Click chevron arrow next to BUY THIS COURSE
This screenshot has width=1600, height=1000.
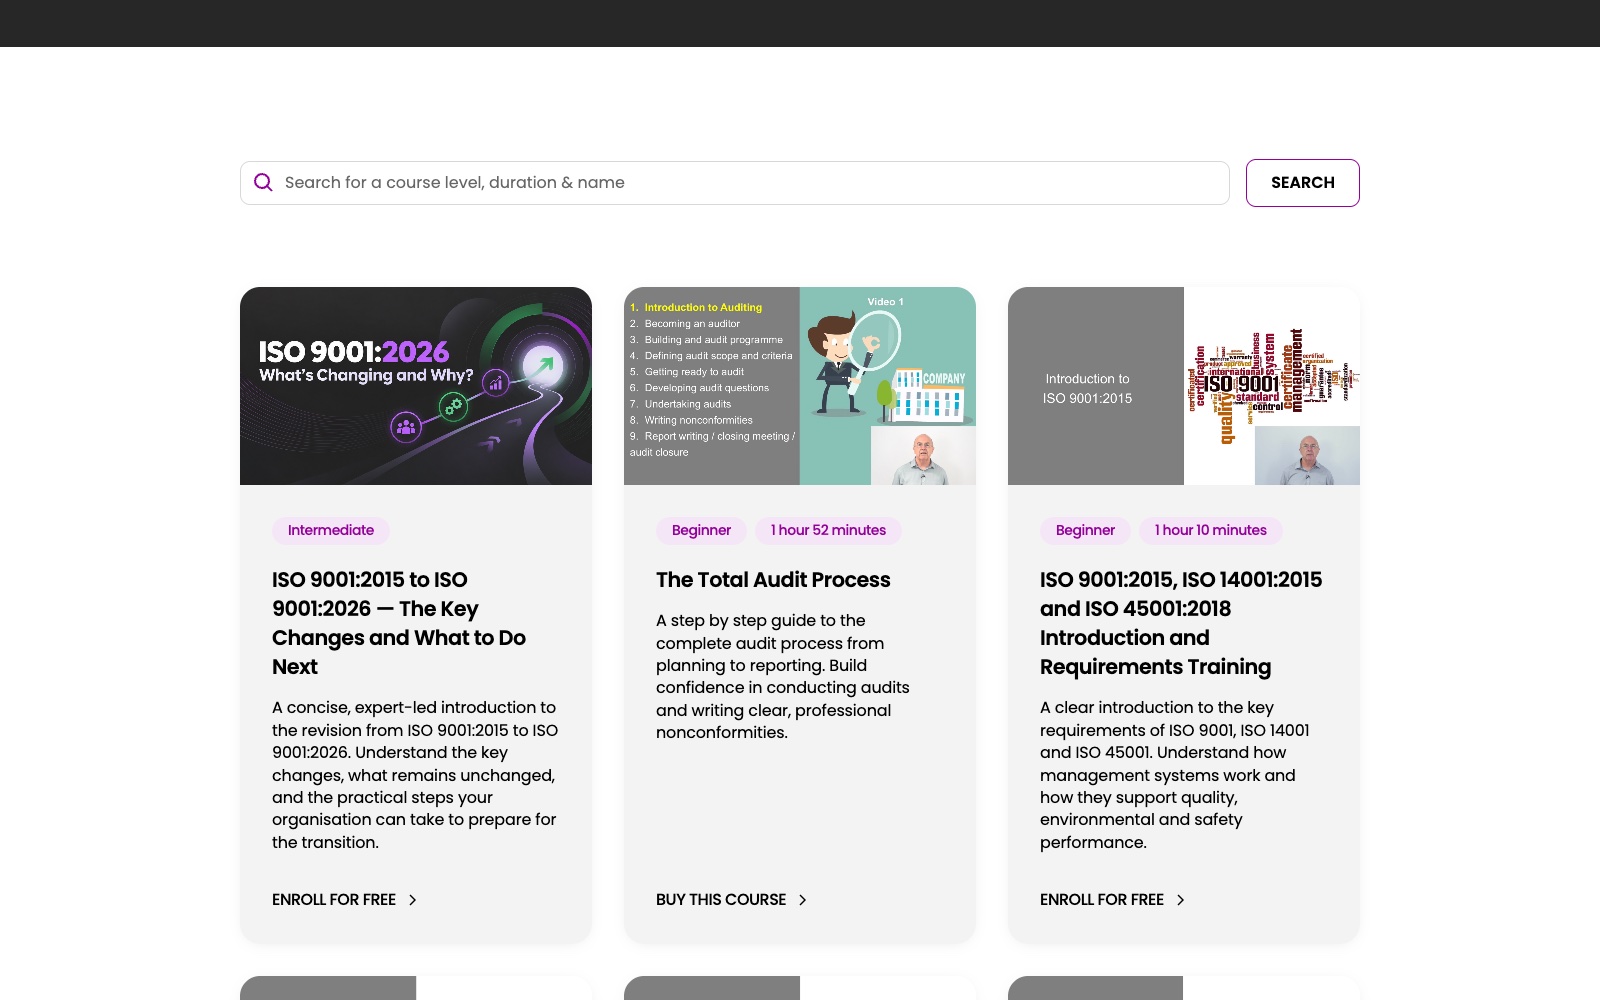[x=802, y=900]
